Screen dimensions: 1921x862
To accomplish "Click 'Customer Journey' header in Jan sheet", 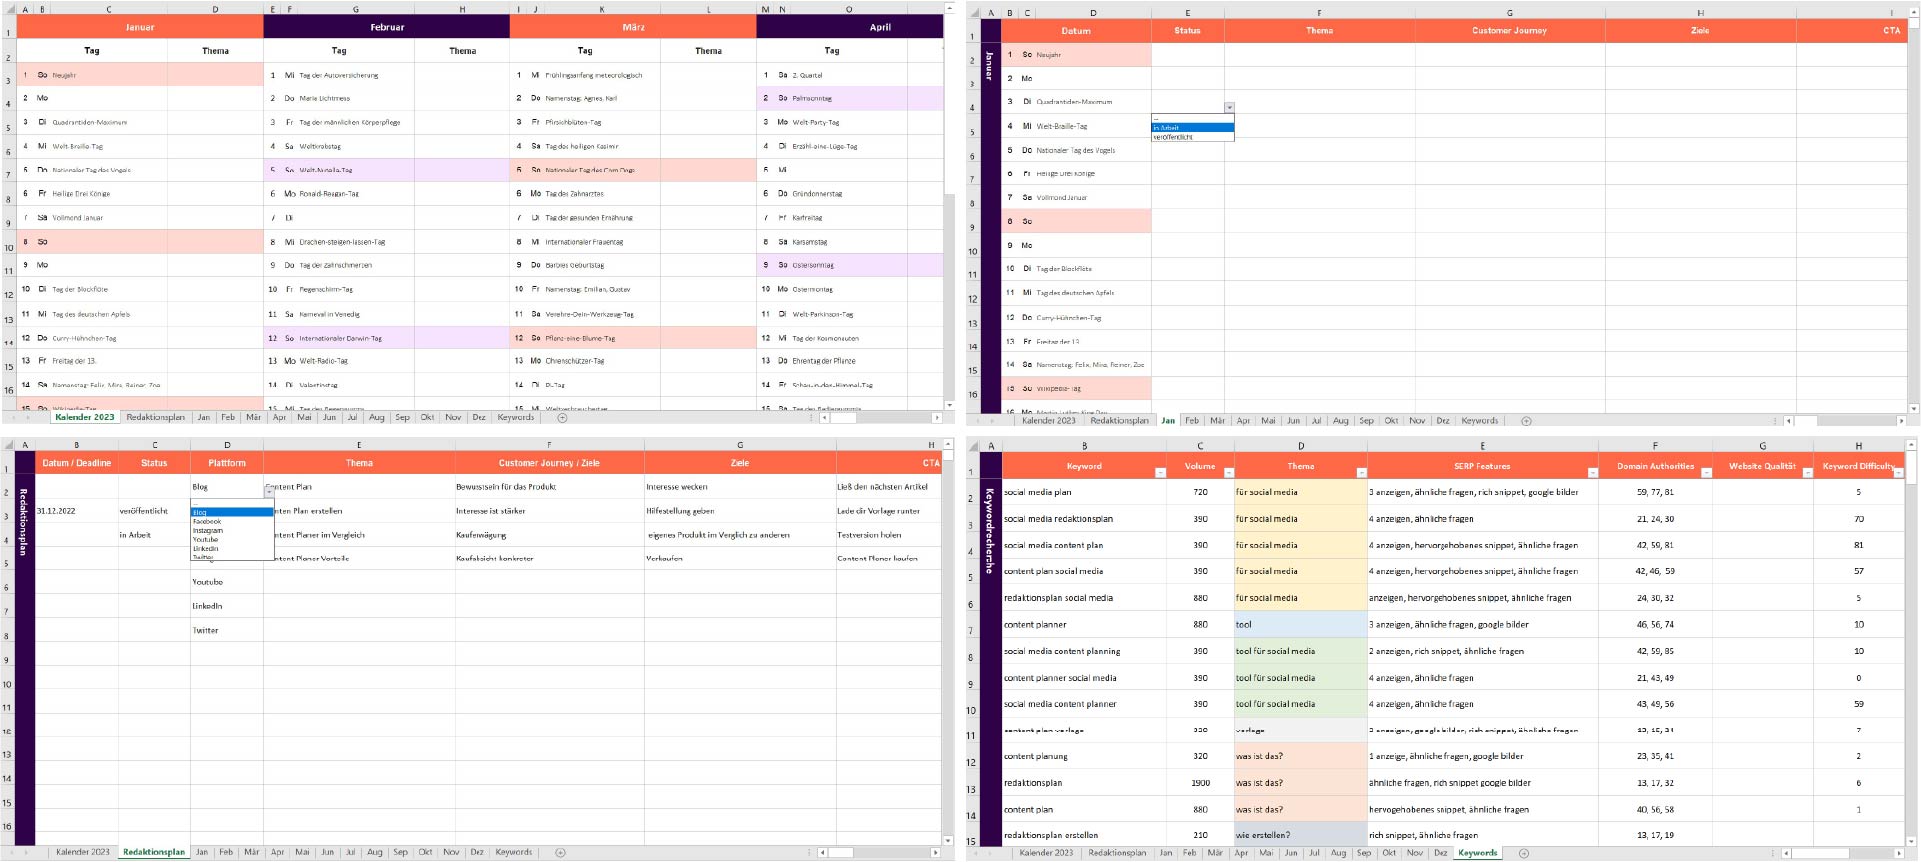I will (1509, 31).
